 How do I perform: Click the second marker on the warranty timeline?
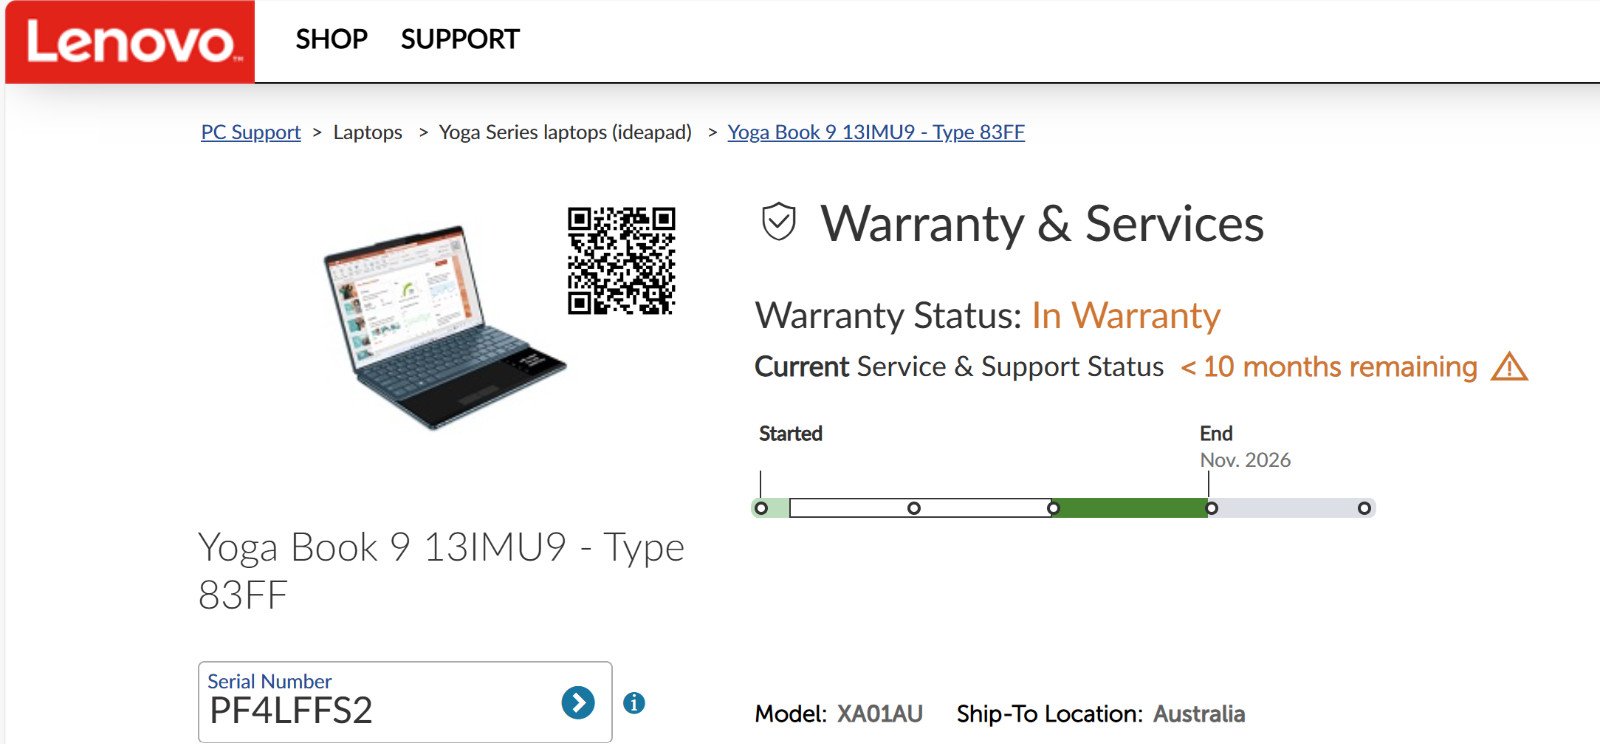[x=914, y=508]
